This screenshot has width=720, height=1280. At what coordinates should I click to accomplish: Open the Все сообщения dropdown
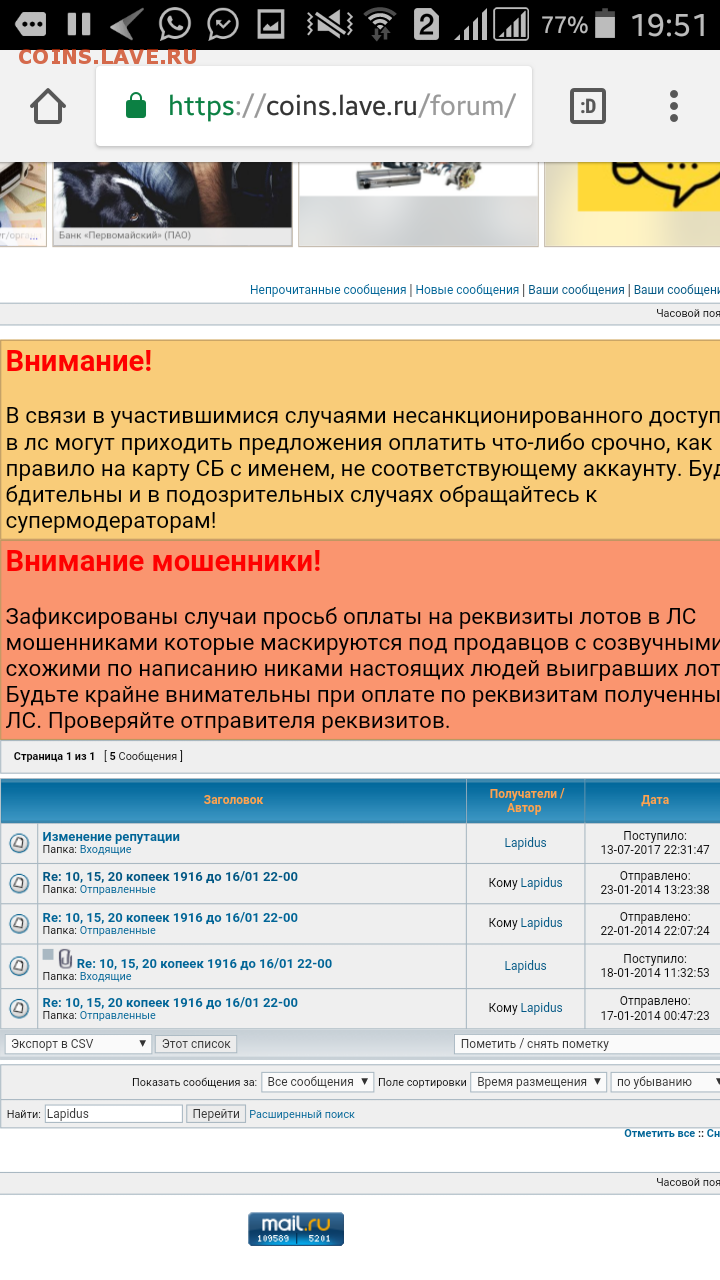pyautogui.click(x=317, y=1081)
